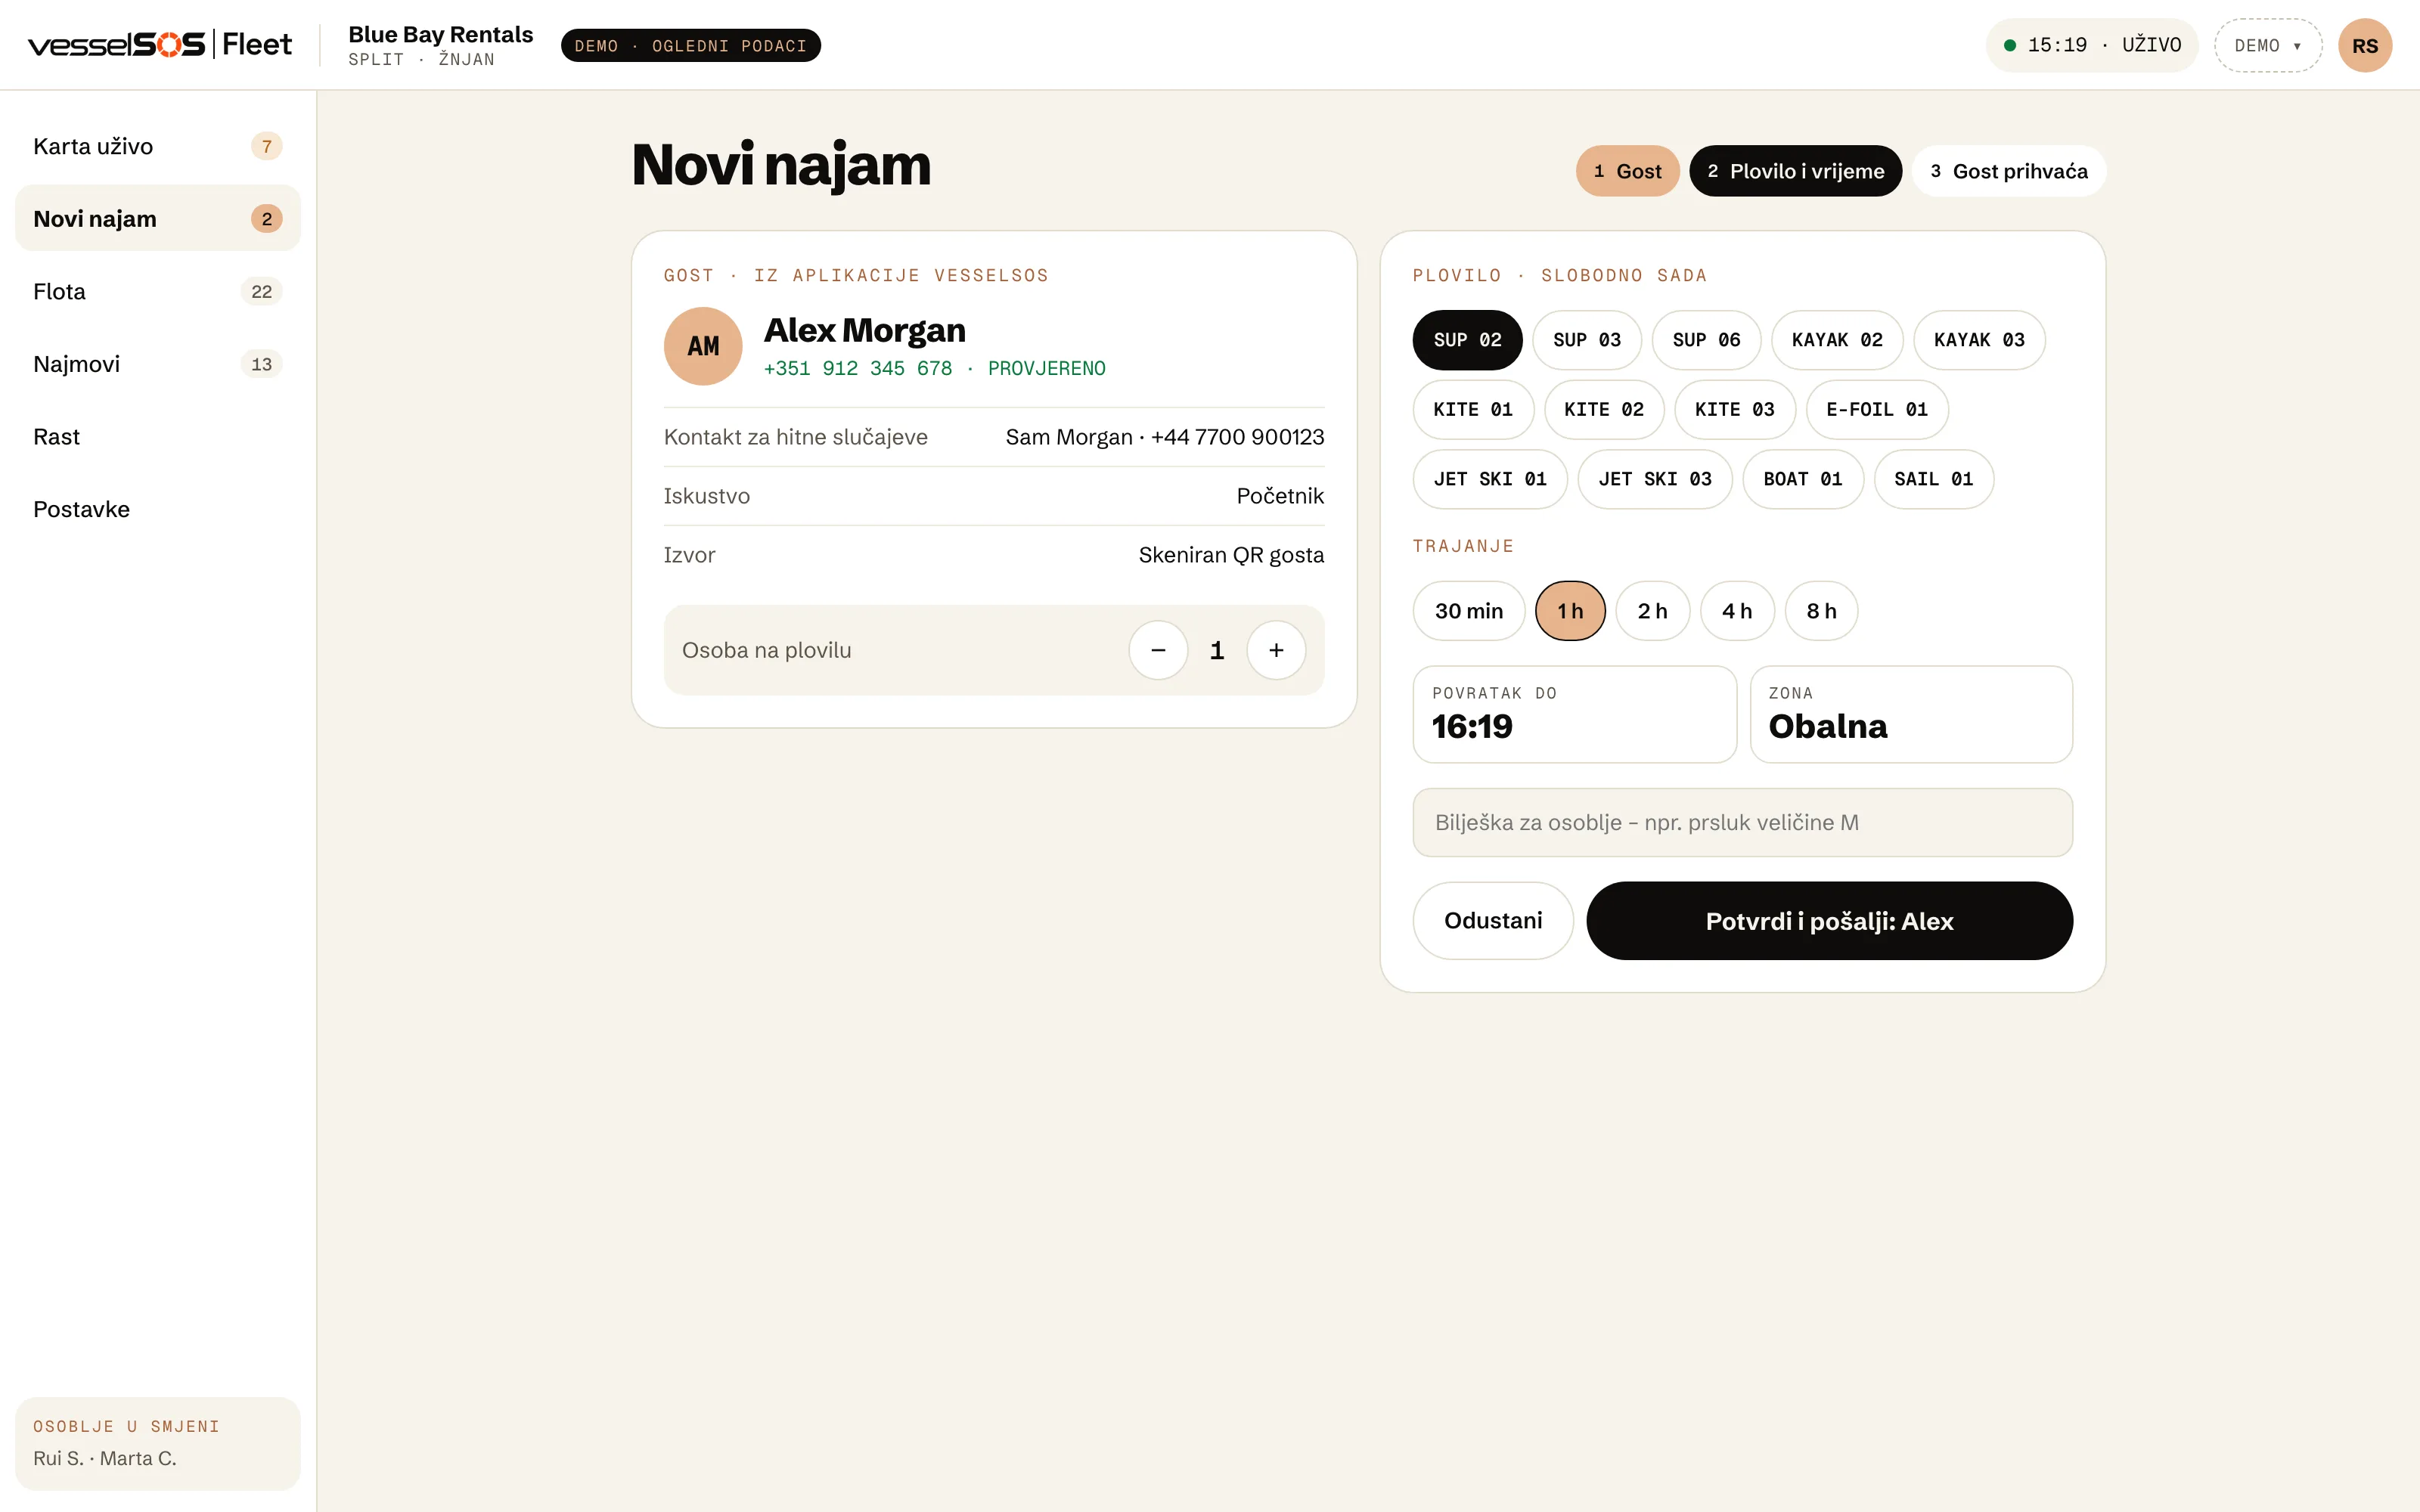Go to step 3 Gost prihvaća

2009,171
